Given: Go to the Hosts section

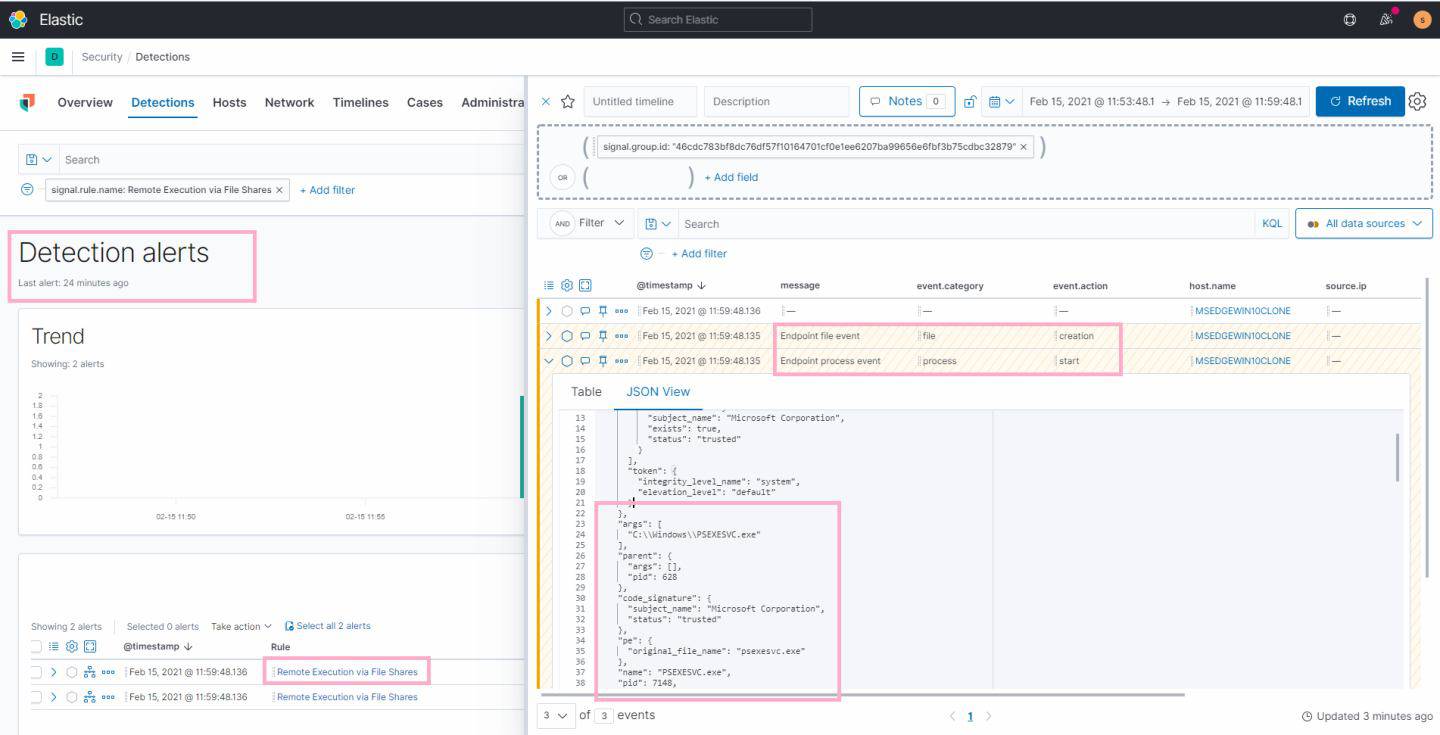Looking at the screenshot, I should 229,102.
